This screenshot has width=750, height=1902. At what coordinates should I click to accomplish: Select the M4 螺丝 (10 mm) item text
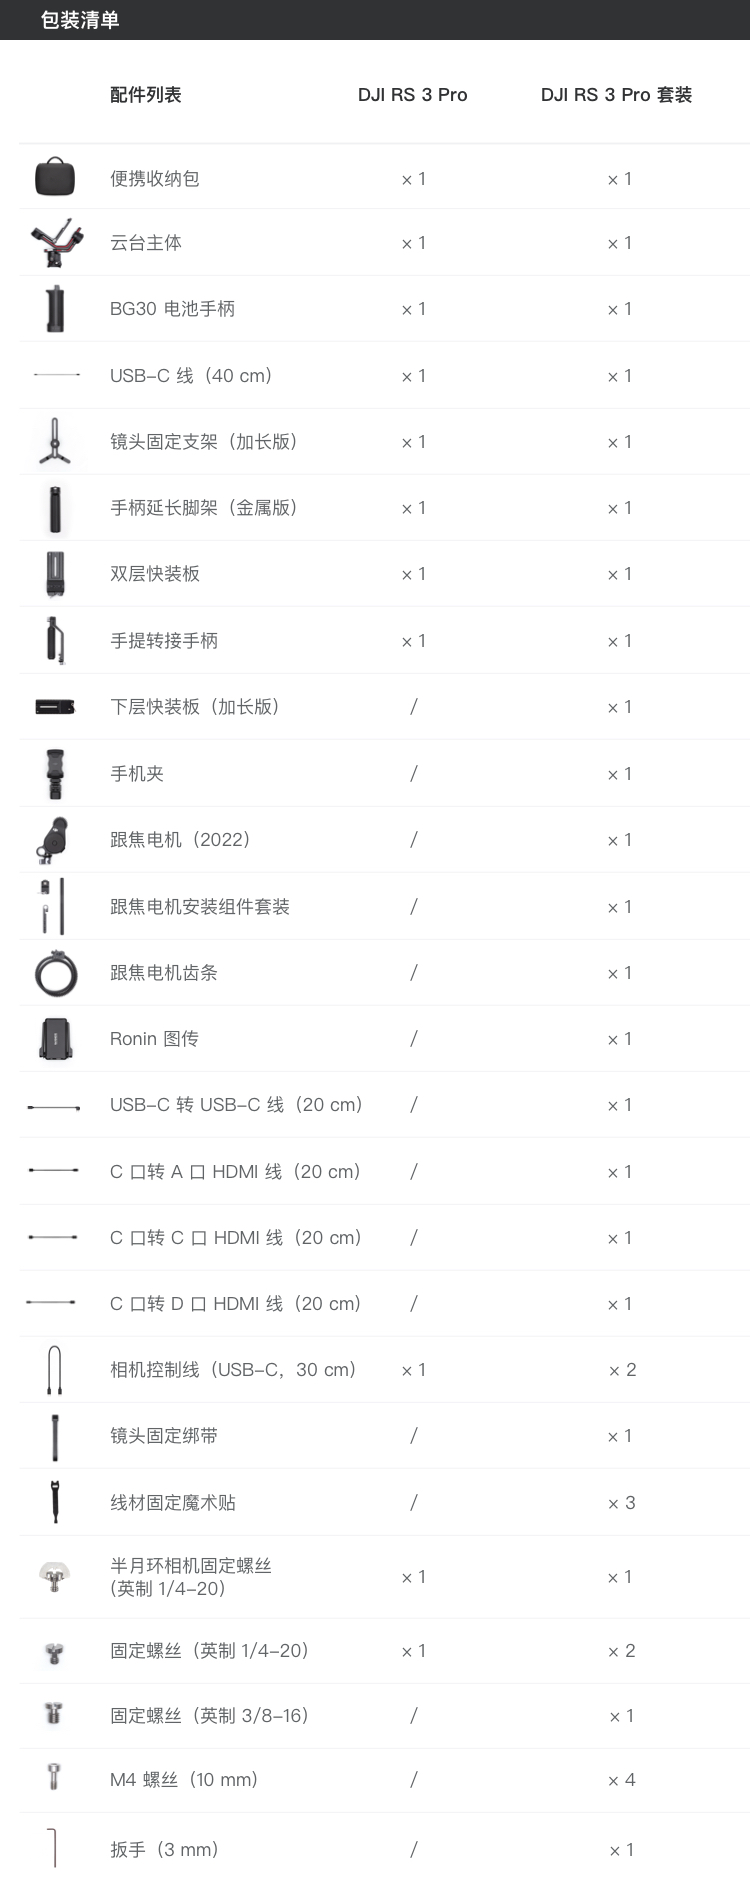(x=184, y=1780)
